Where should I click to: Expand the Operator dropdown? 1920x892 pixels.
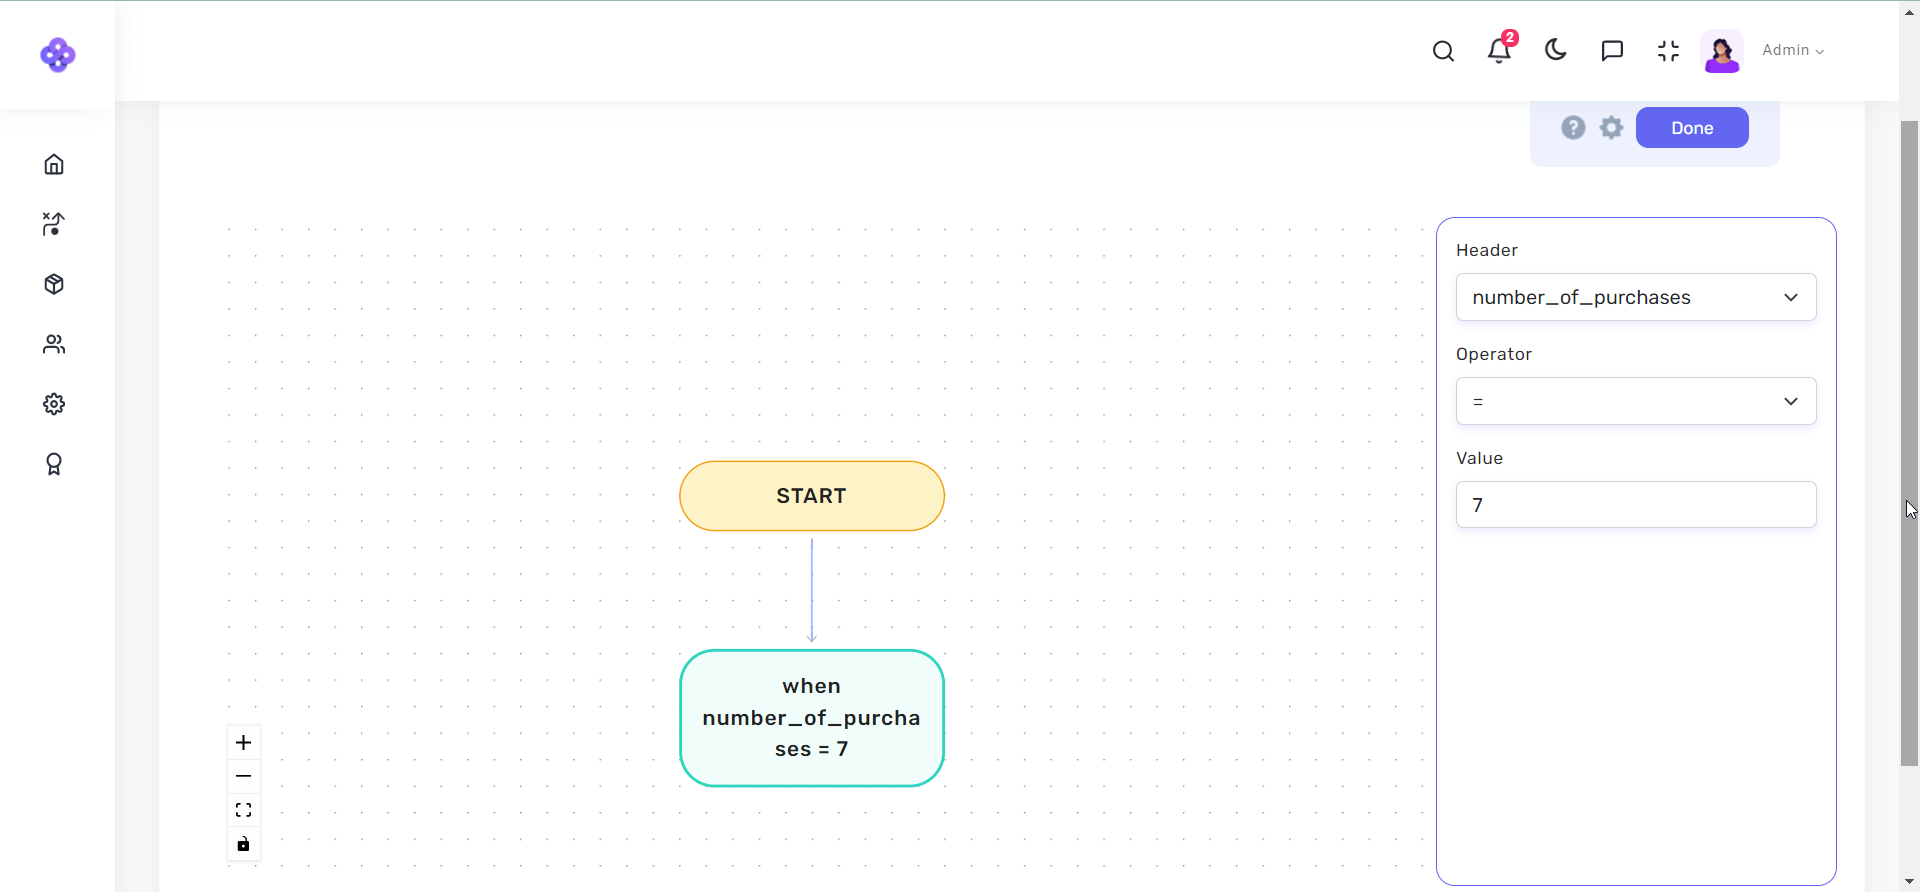(x=1635, y=401)
